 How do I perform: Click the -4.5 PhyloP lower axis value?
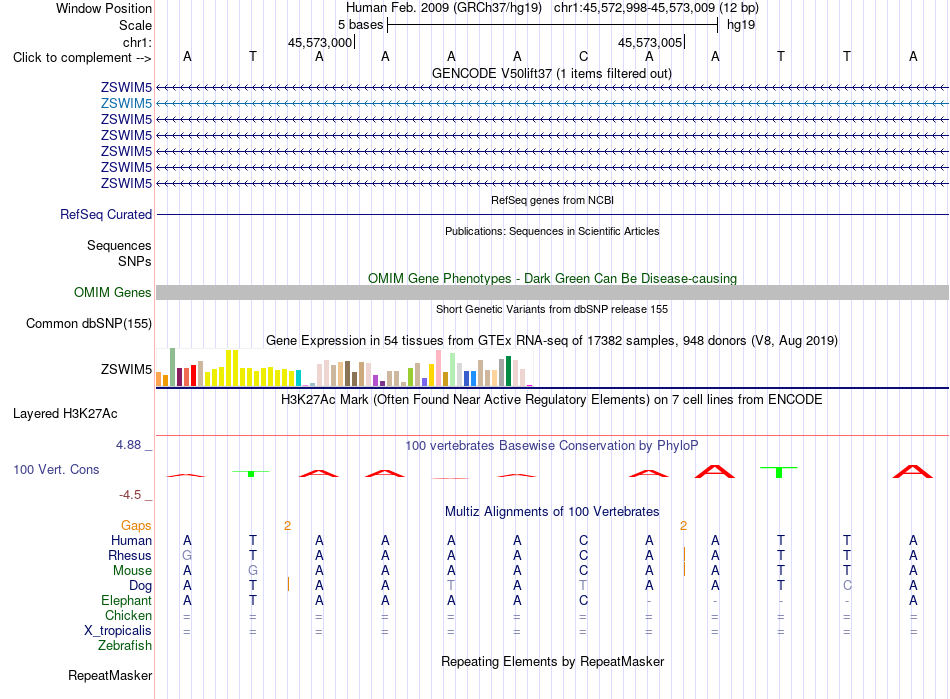(x=130, y=495)
